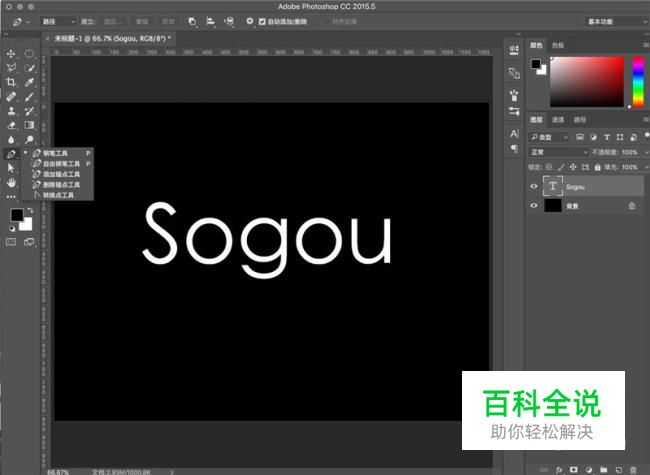
Task: Change screen mode icon
Action: [29, 242]
